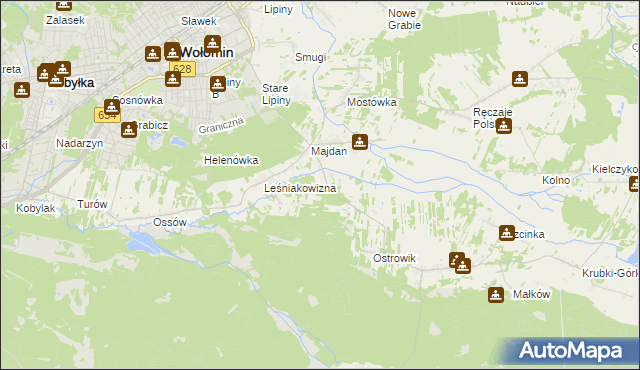Click the road 634 shield

(107, 115)
